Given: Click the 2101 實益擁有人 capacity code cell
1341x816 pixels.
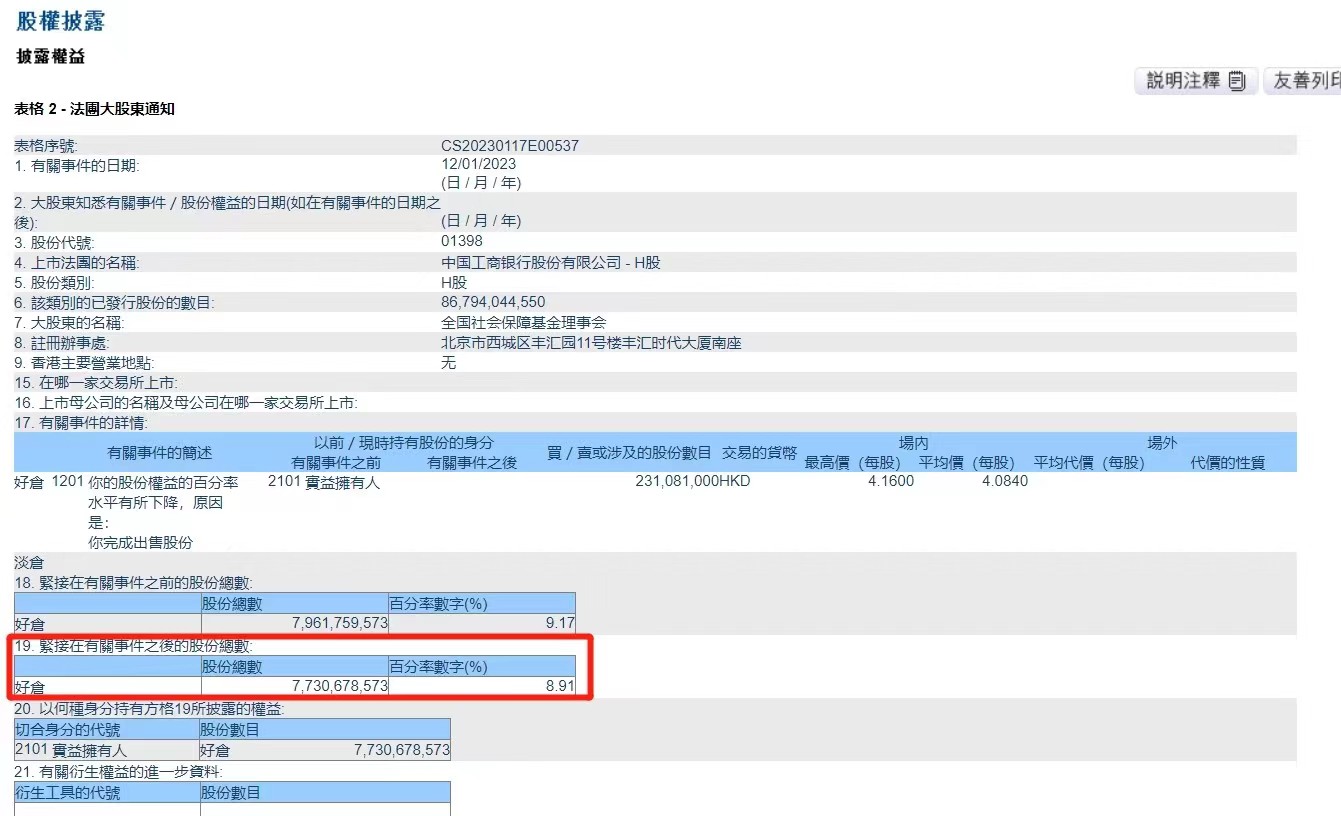Looking at the screenshot, I should click(x=107, y=749).
